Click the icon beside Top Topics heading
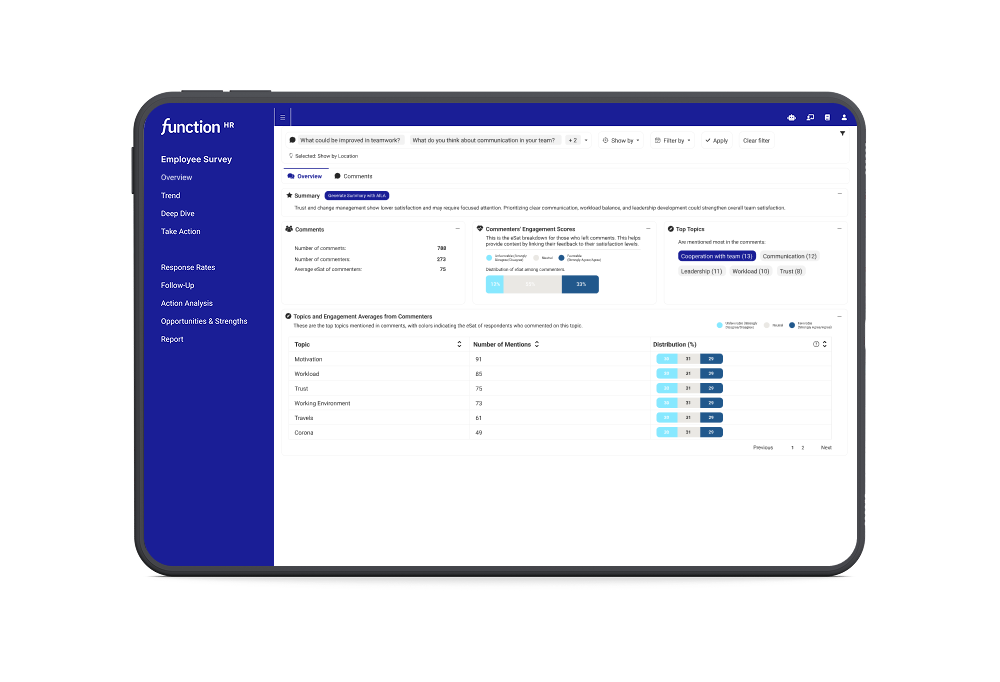The image size is (1000, 682). 671,228
